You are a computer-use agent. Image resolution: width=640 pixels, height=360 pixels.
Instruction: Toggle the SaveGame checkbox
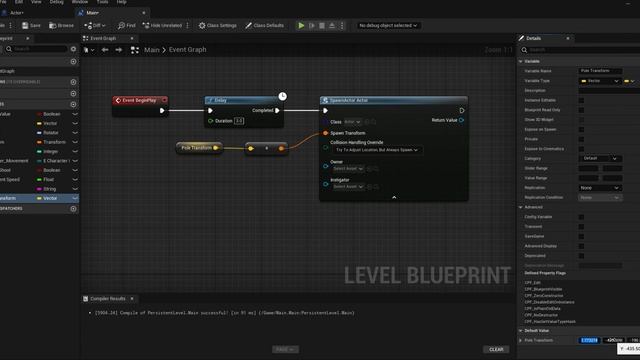(x=581, y=236)
